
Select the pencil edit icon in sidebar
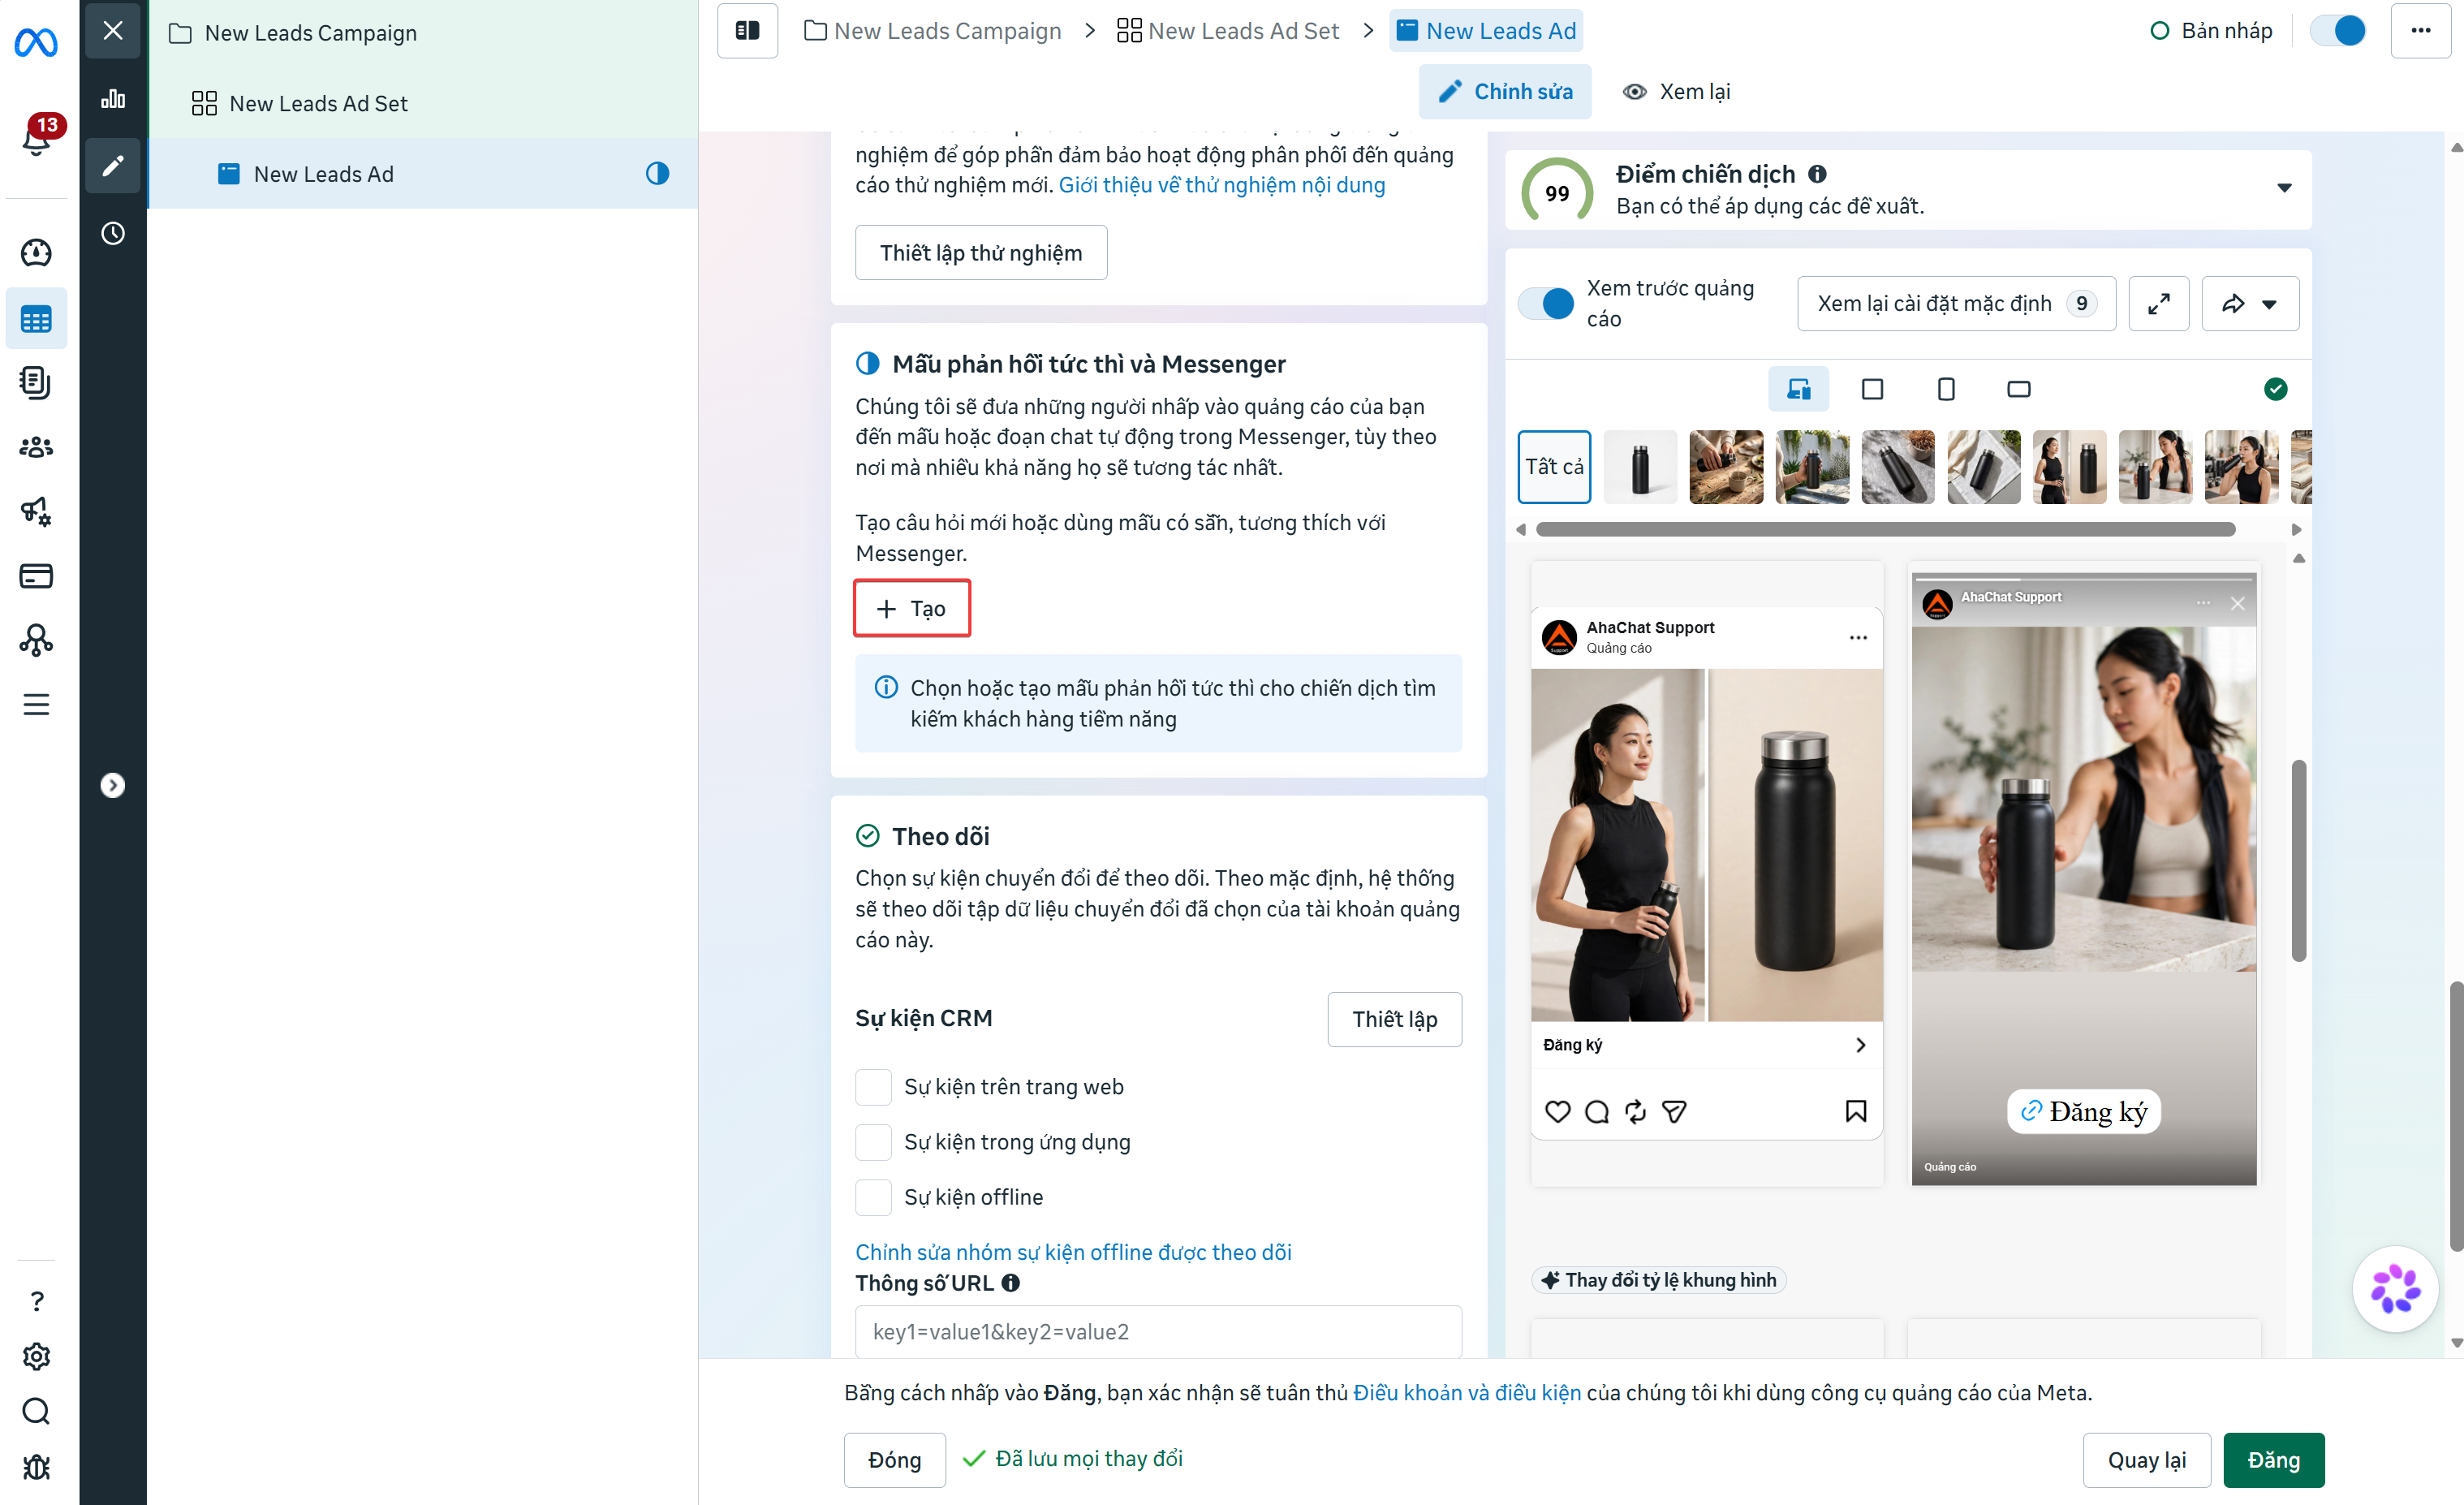click(x=113, y=165)
